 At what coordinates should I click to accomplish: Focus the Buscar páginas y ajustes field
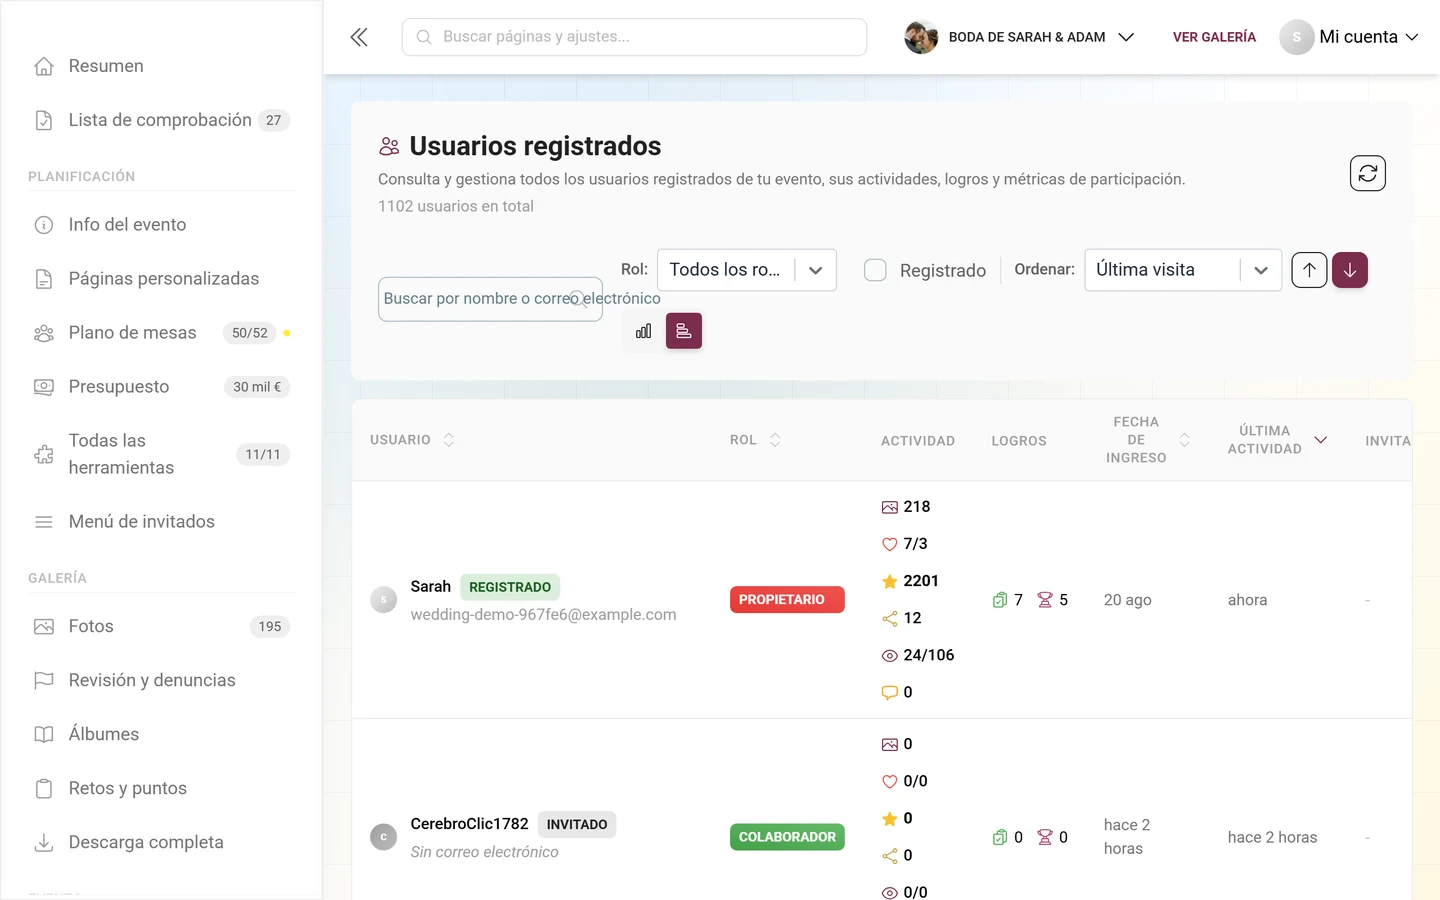click(x=634, y=37)
